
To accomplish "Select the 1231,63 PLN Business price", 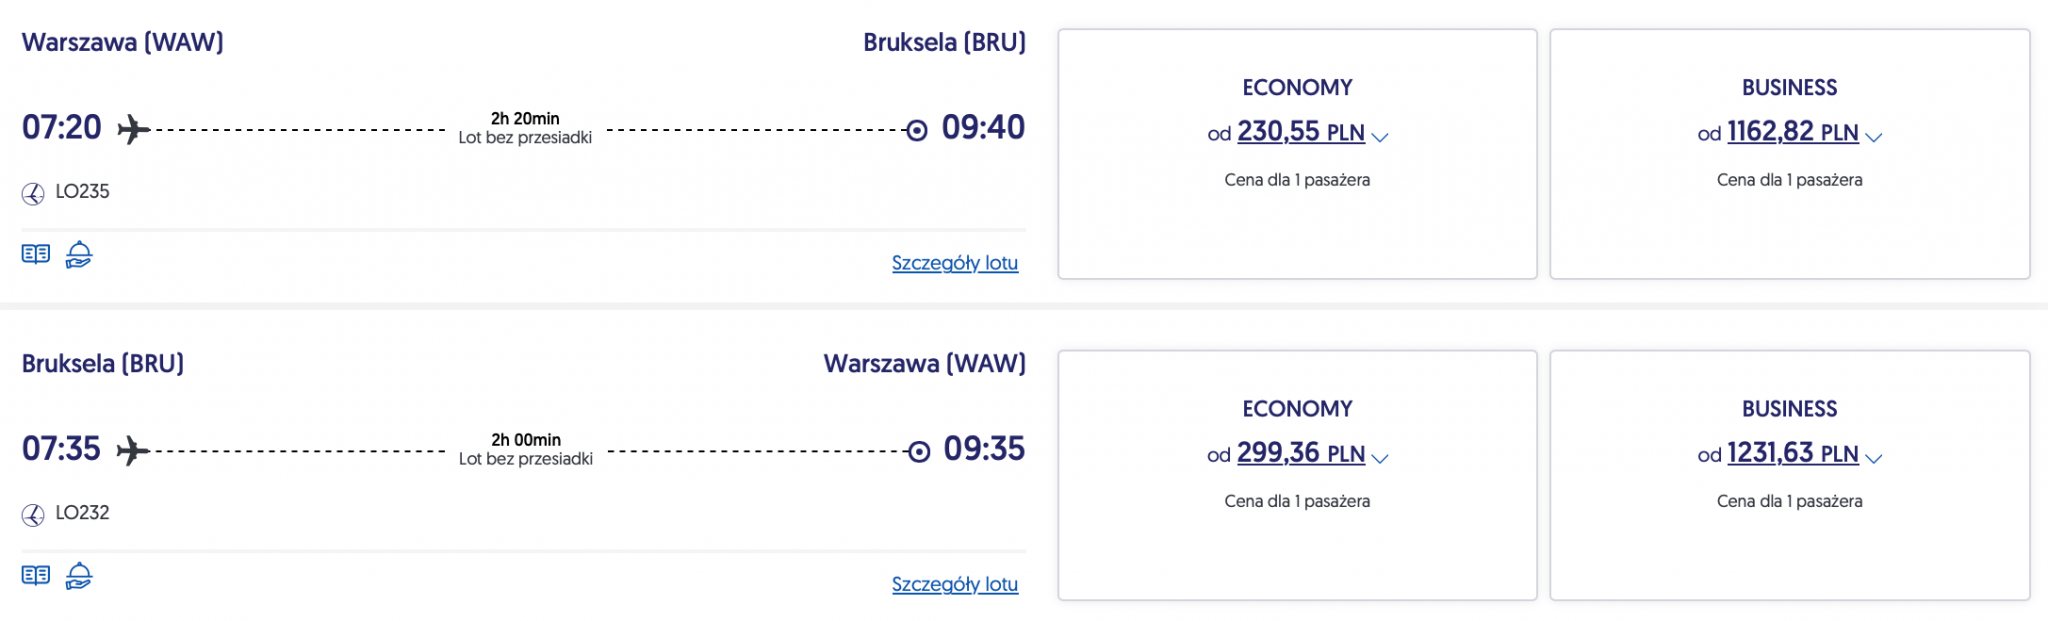I will coord(1792,453).
